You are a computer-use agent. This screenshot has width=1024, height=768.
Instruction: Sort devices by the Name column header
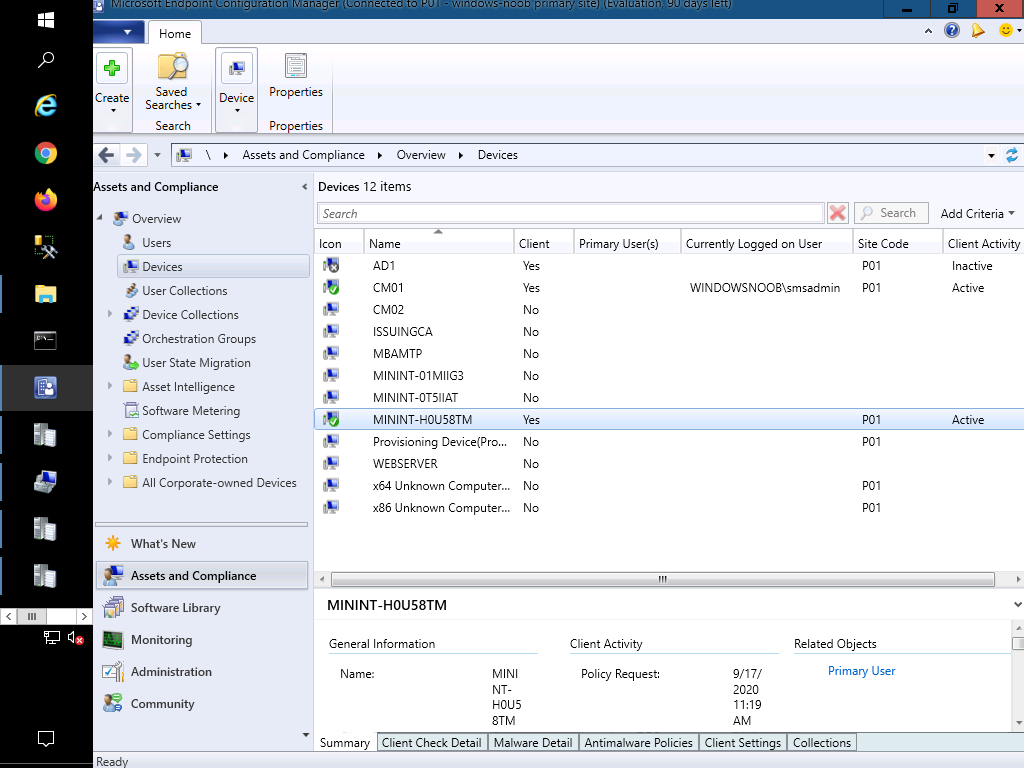(x=439, y=243)
